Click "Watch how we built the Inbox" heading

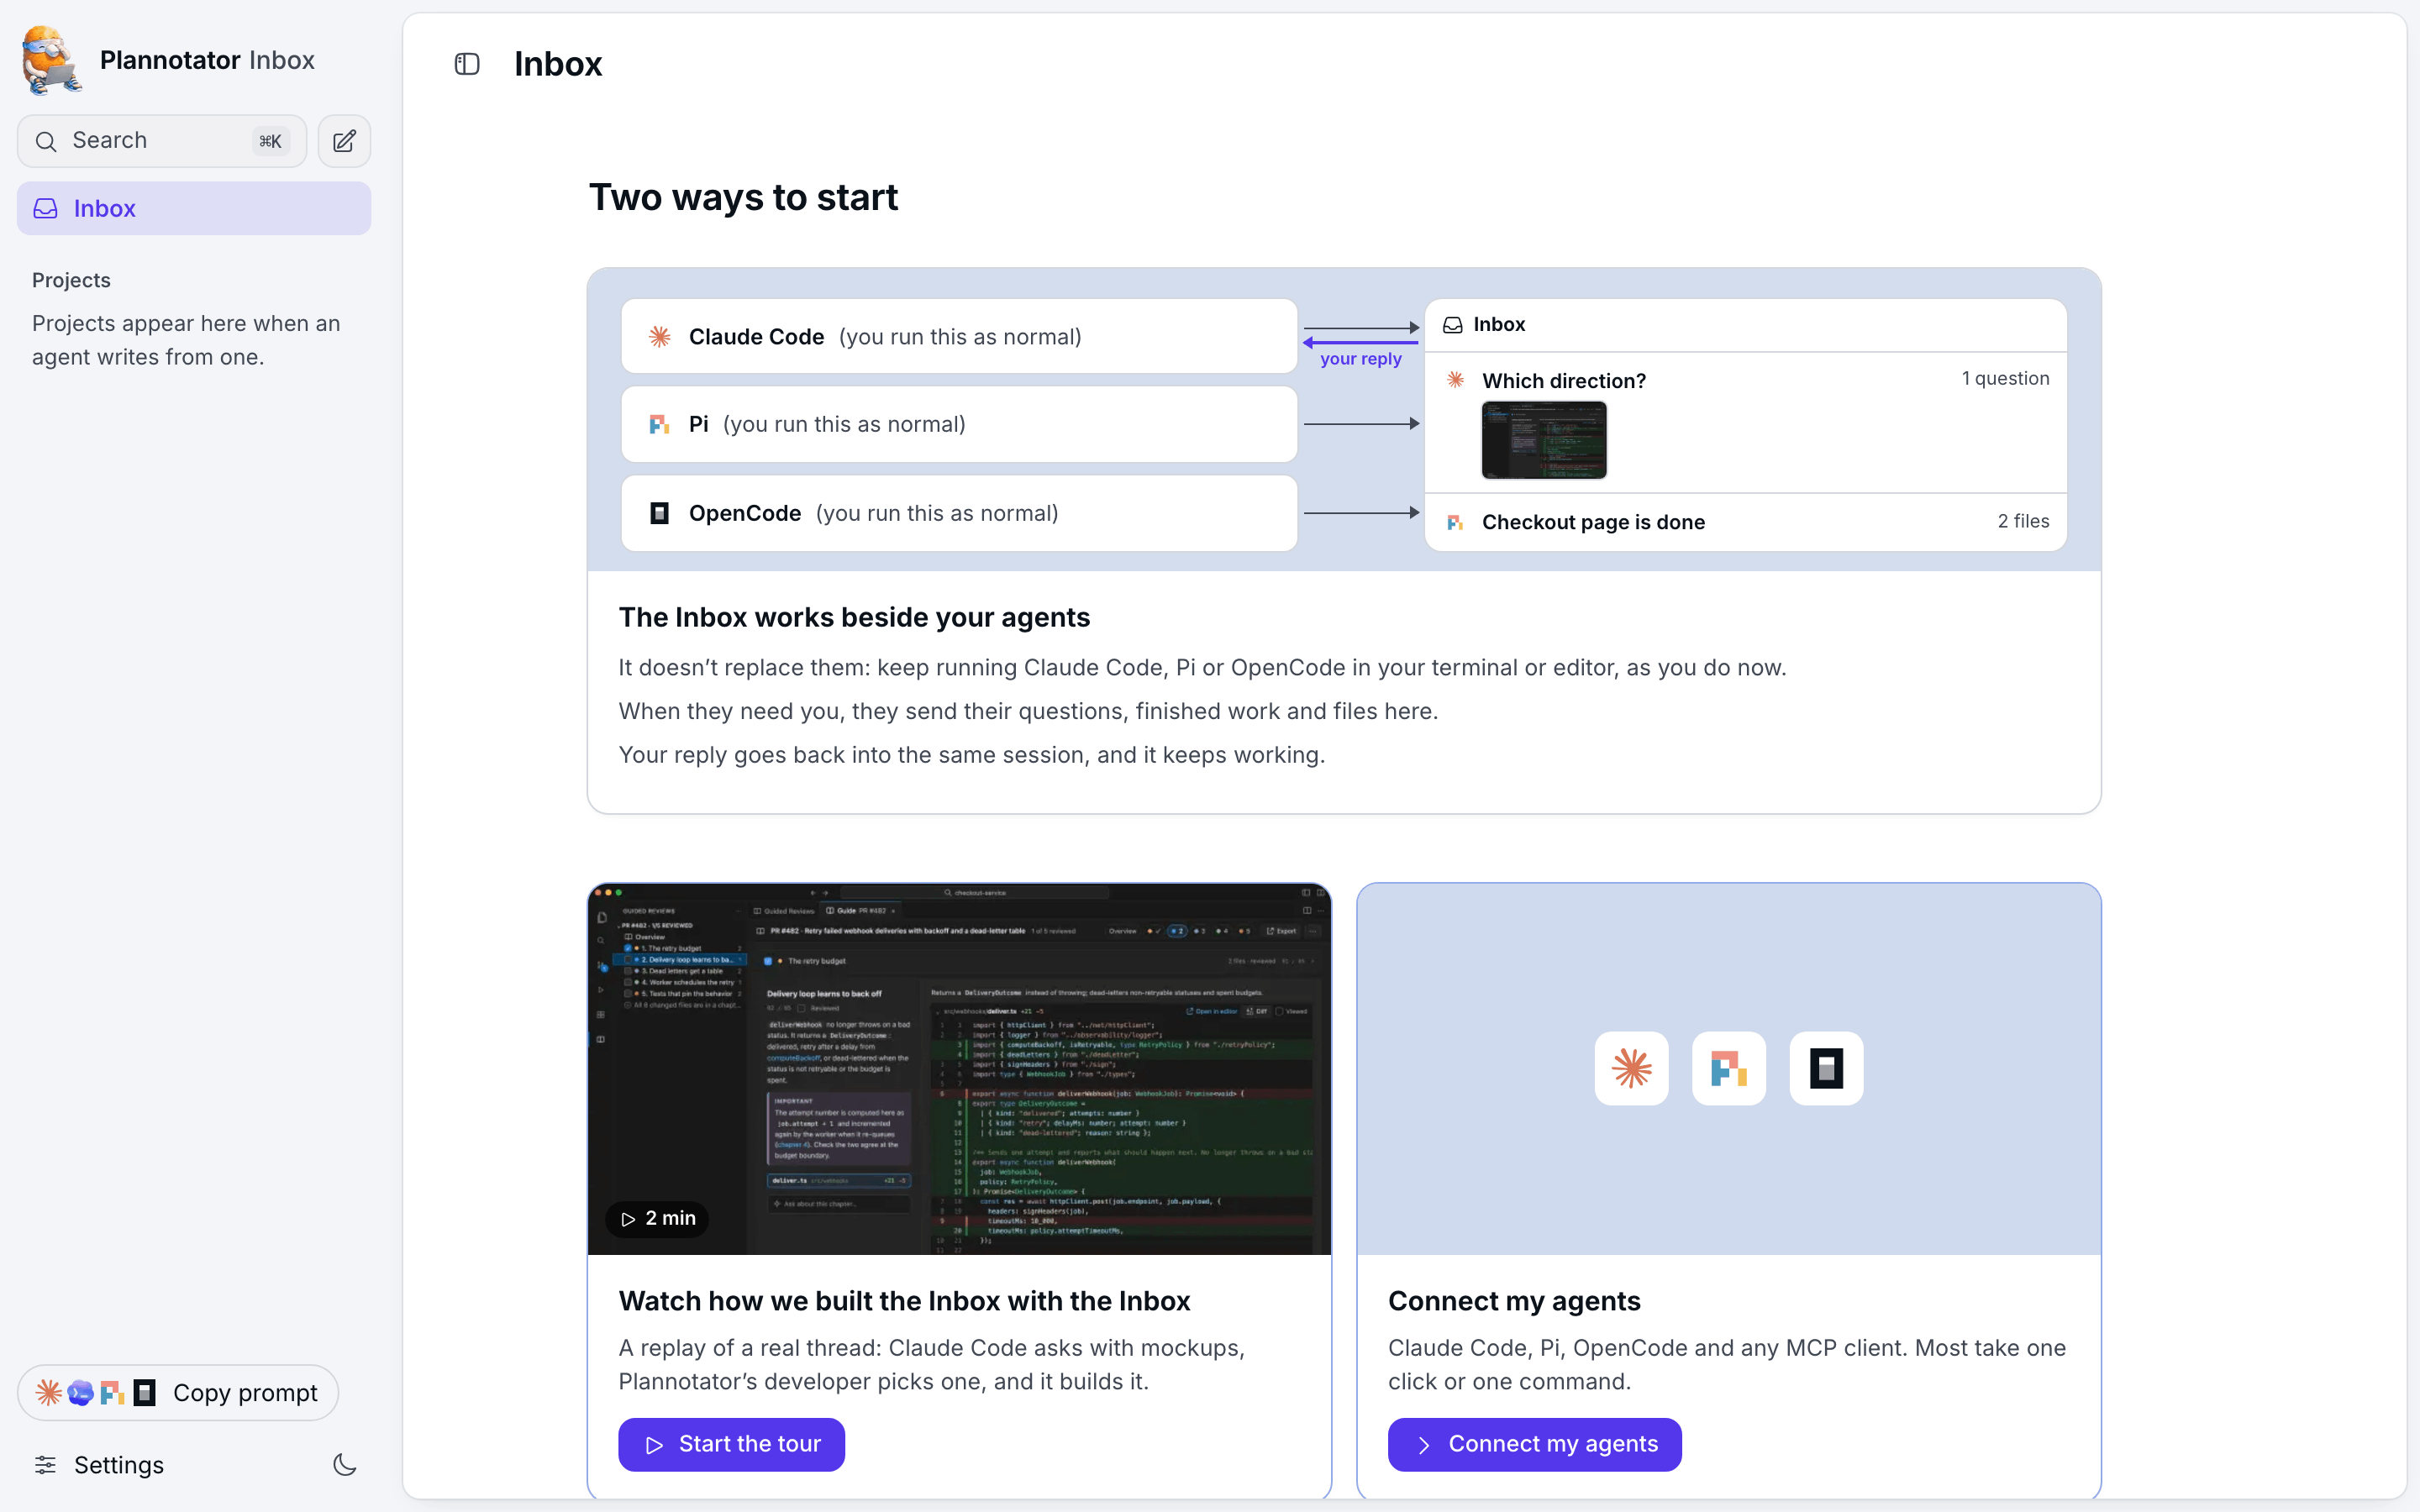(904, 1301)
